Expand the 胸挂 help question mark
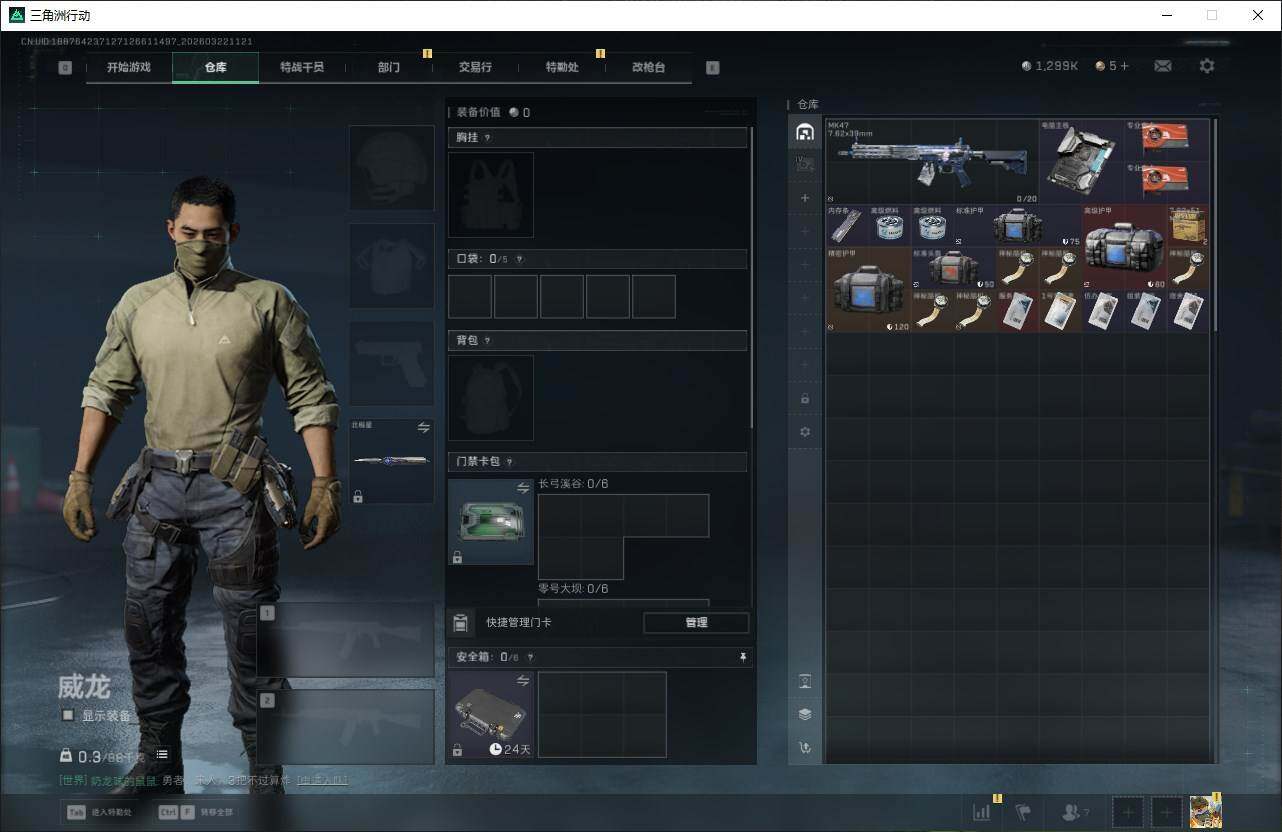The width and height of the screenshot is (1282, 832). click(488, 138)
